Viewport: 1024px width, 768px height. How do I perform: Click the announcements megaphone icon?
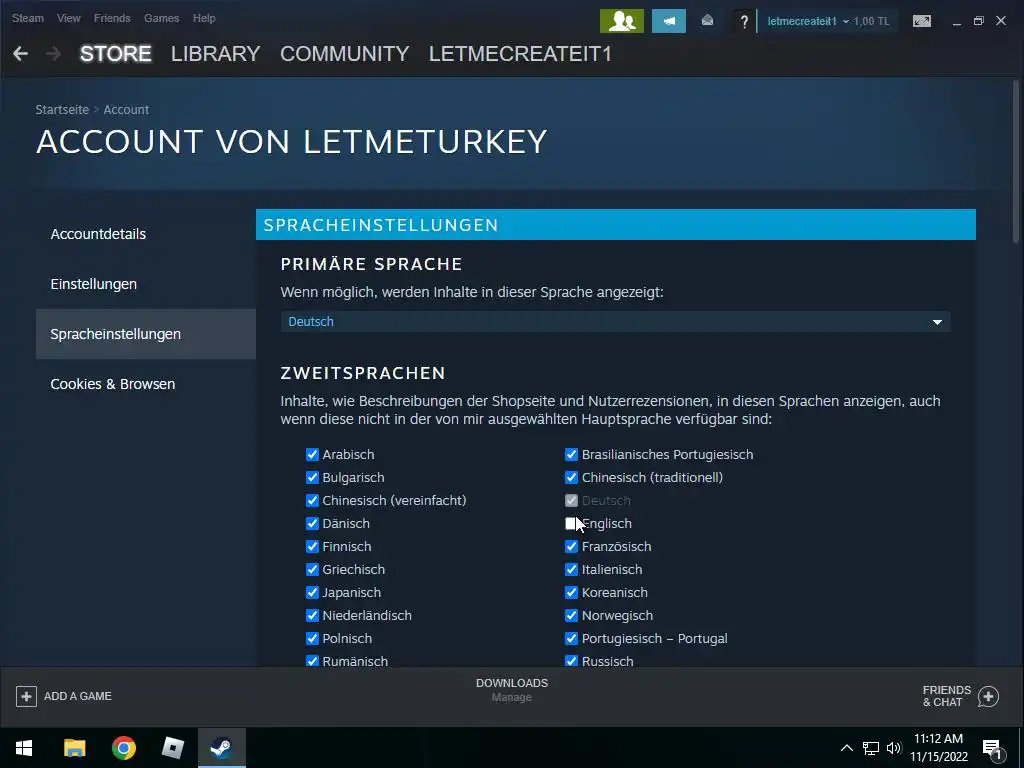coord(669,21)
